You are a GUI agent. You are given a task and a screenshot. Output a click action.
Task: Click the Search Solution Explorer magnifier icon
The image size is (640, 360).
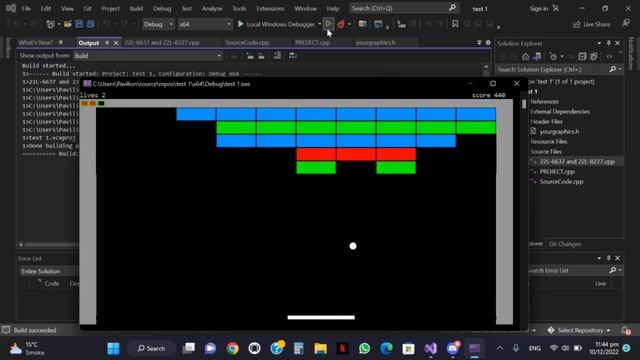613,69
